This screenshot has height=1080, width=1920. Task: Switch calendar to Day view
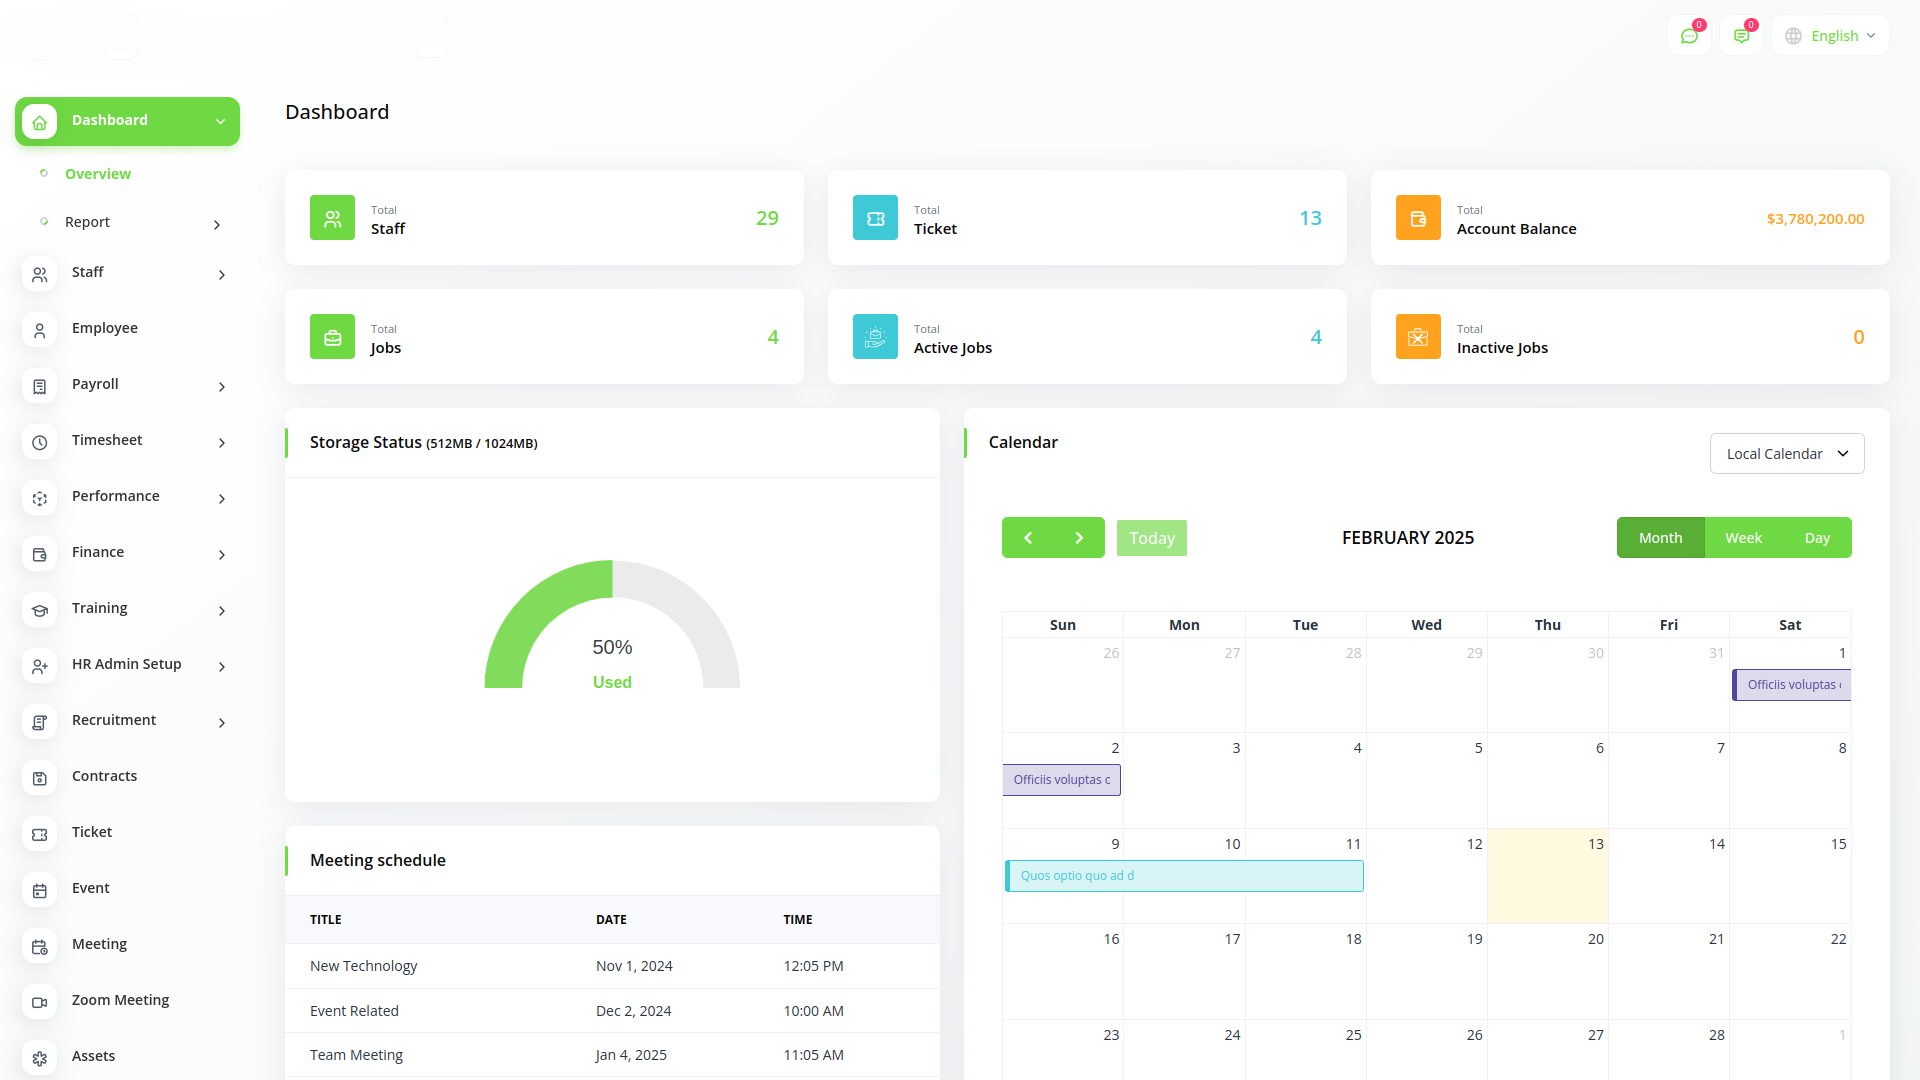click(x=1817, y=538)
